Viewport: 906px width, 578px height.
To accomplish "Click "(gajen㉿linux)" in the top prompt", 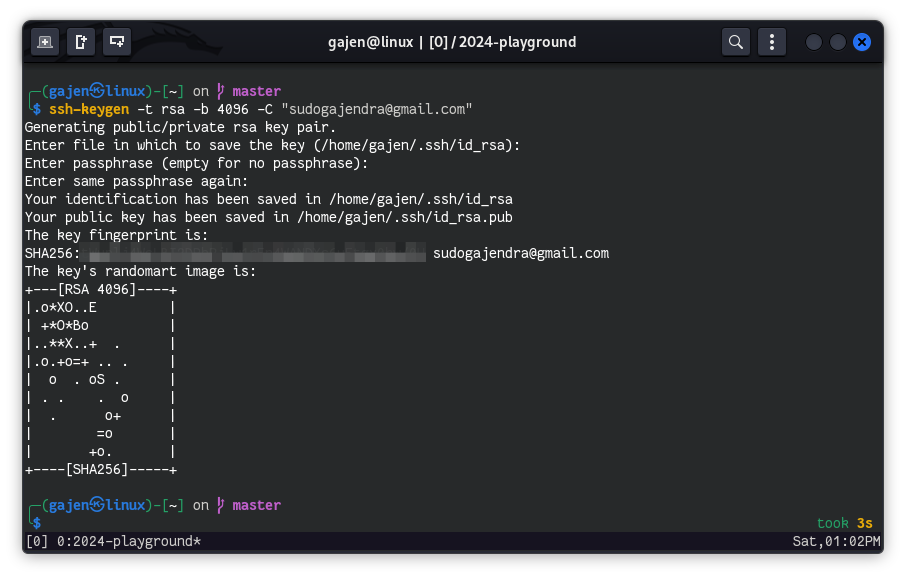I will [x=96, y=91].
